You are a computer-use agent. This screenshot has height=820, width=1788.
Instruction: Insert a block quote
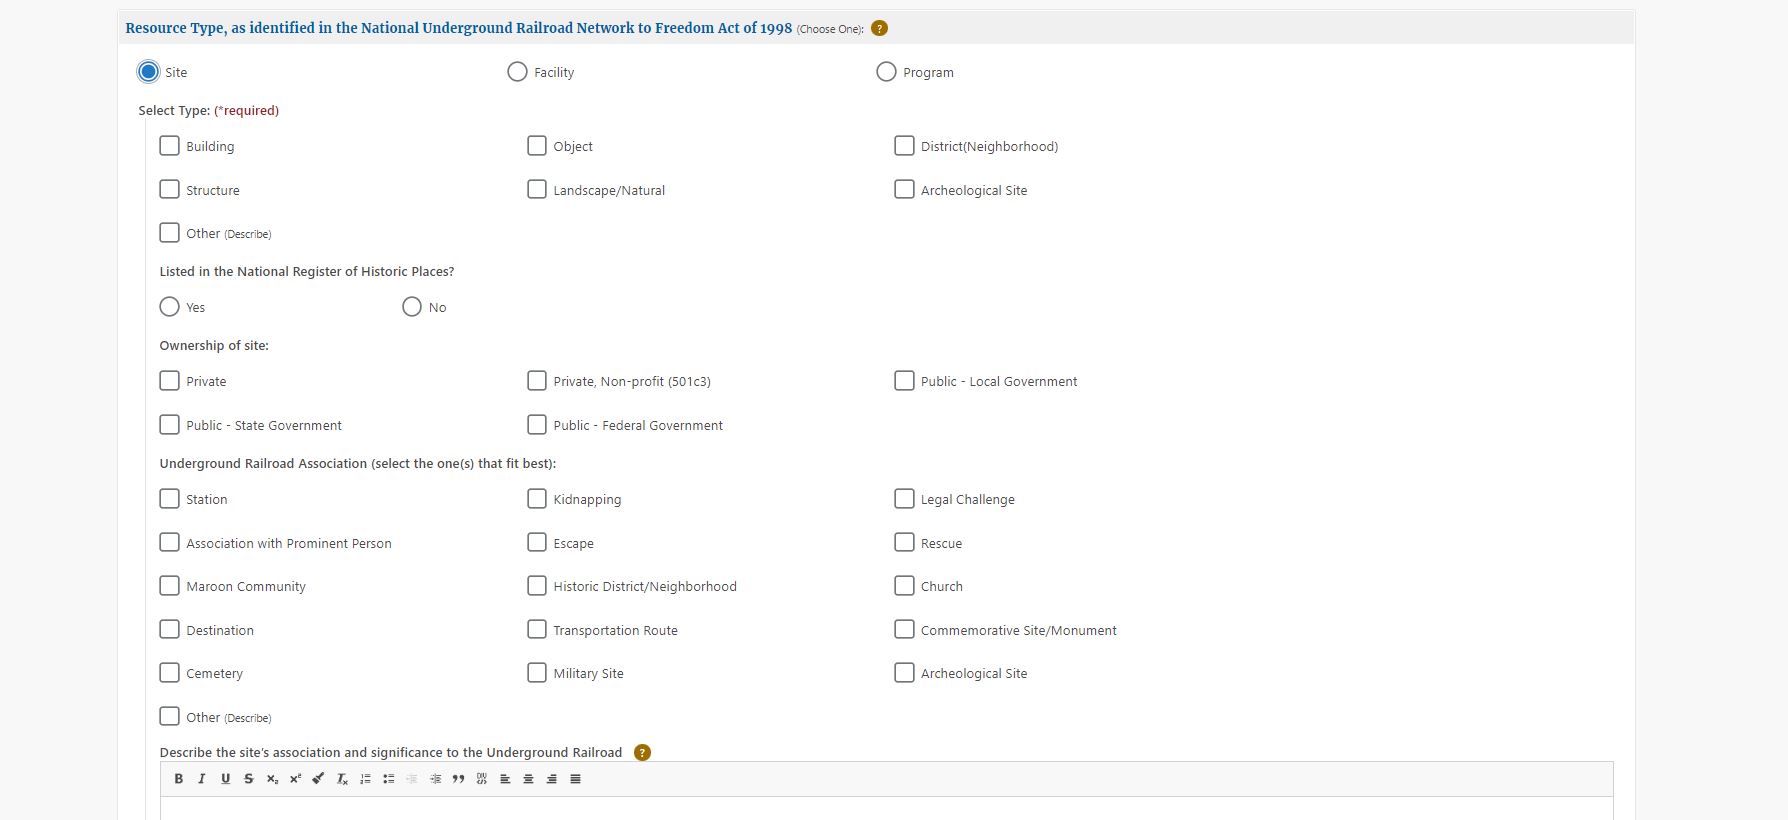click(458, 779)
